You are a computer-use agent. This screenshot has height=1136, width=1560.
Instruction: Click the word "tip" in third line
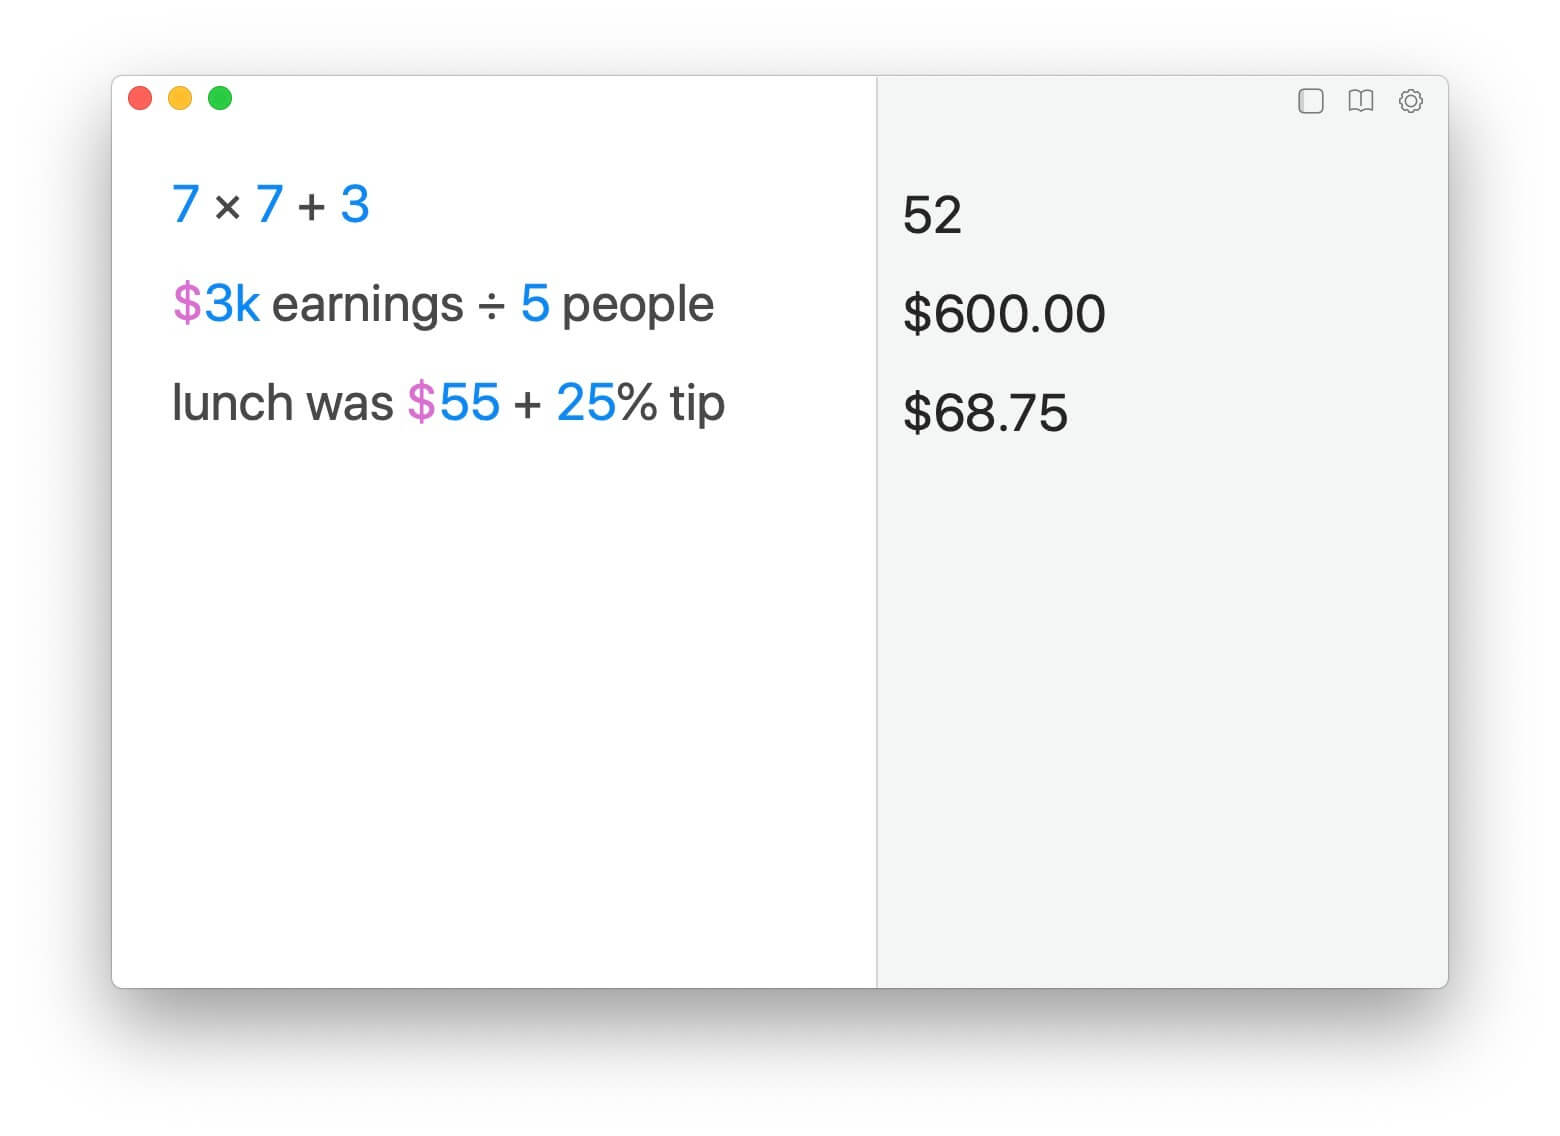click(x=697, y=403)
